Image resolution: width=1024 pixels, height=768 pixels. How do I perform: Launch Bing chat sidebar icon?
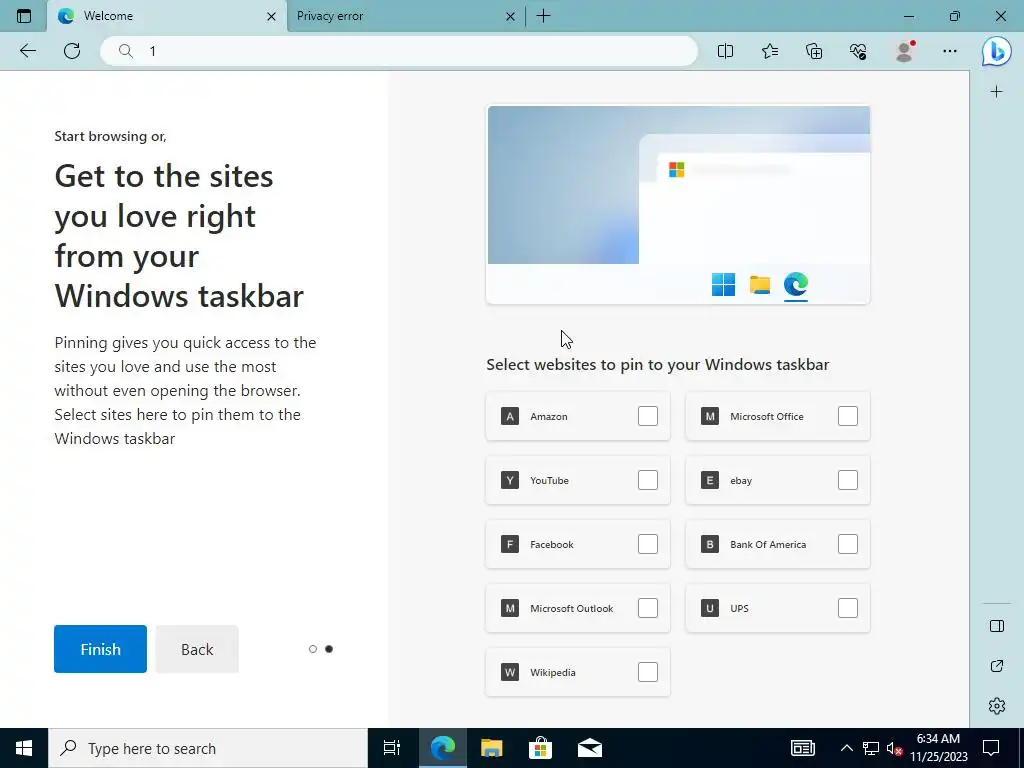997,51
